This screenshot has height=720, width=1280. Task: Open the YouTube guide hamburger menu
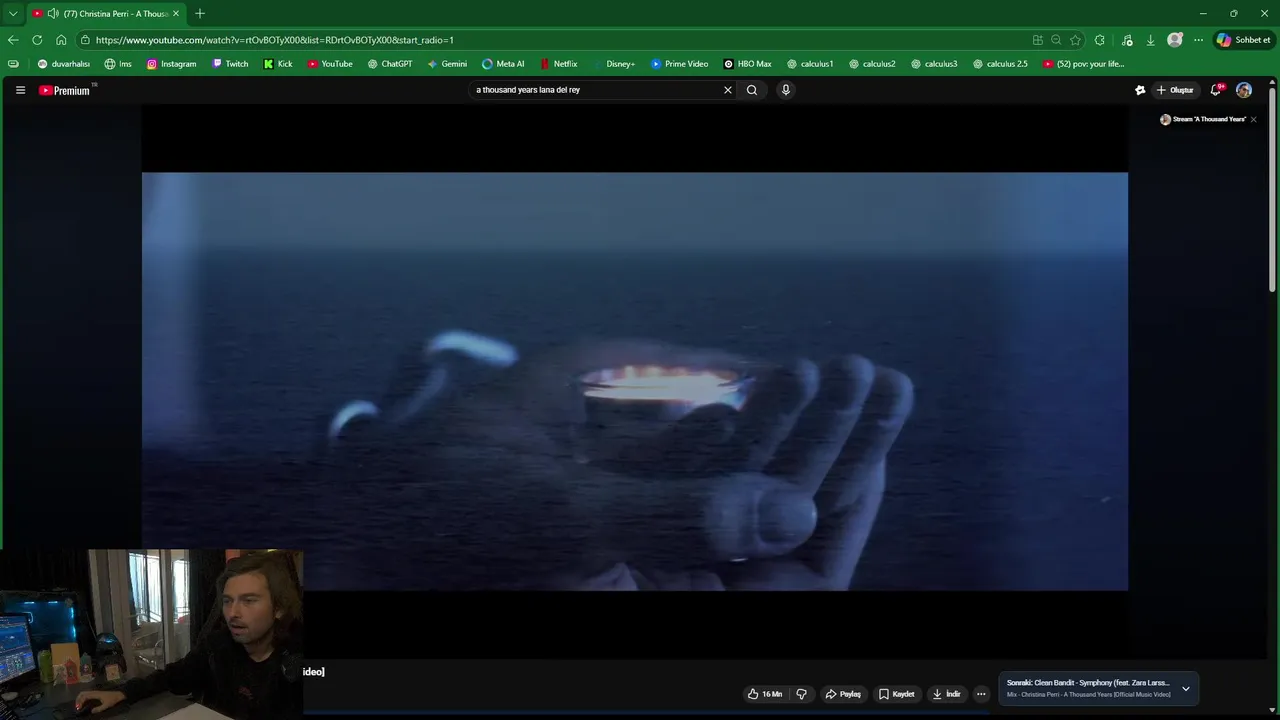[x=20, y=90]
